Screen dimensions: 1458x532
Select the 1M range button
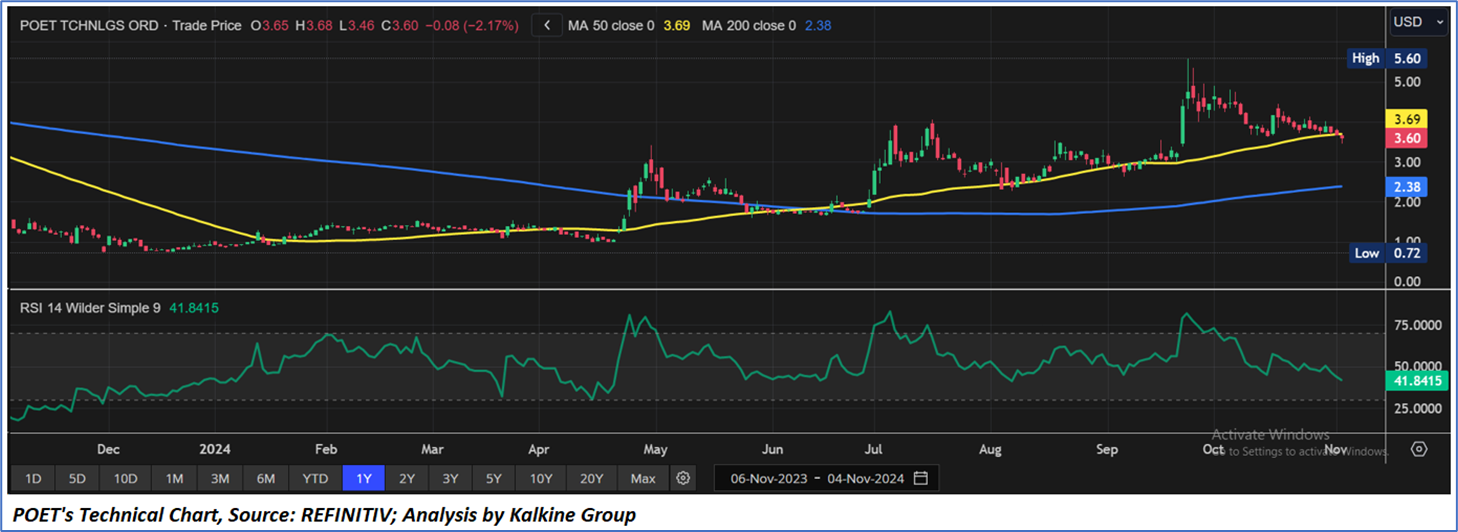tap(174, 478)
